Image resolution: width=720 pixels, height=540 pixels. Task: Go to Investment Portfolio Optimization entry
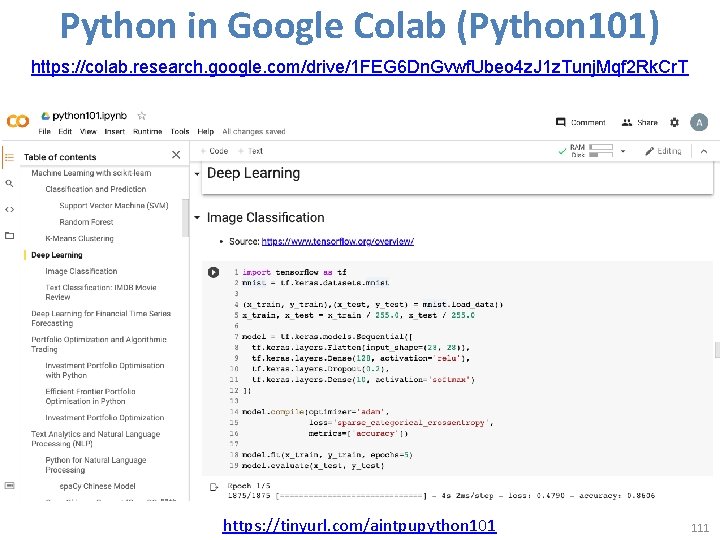(x=104, y=418)
